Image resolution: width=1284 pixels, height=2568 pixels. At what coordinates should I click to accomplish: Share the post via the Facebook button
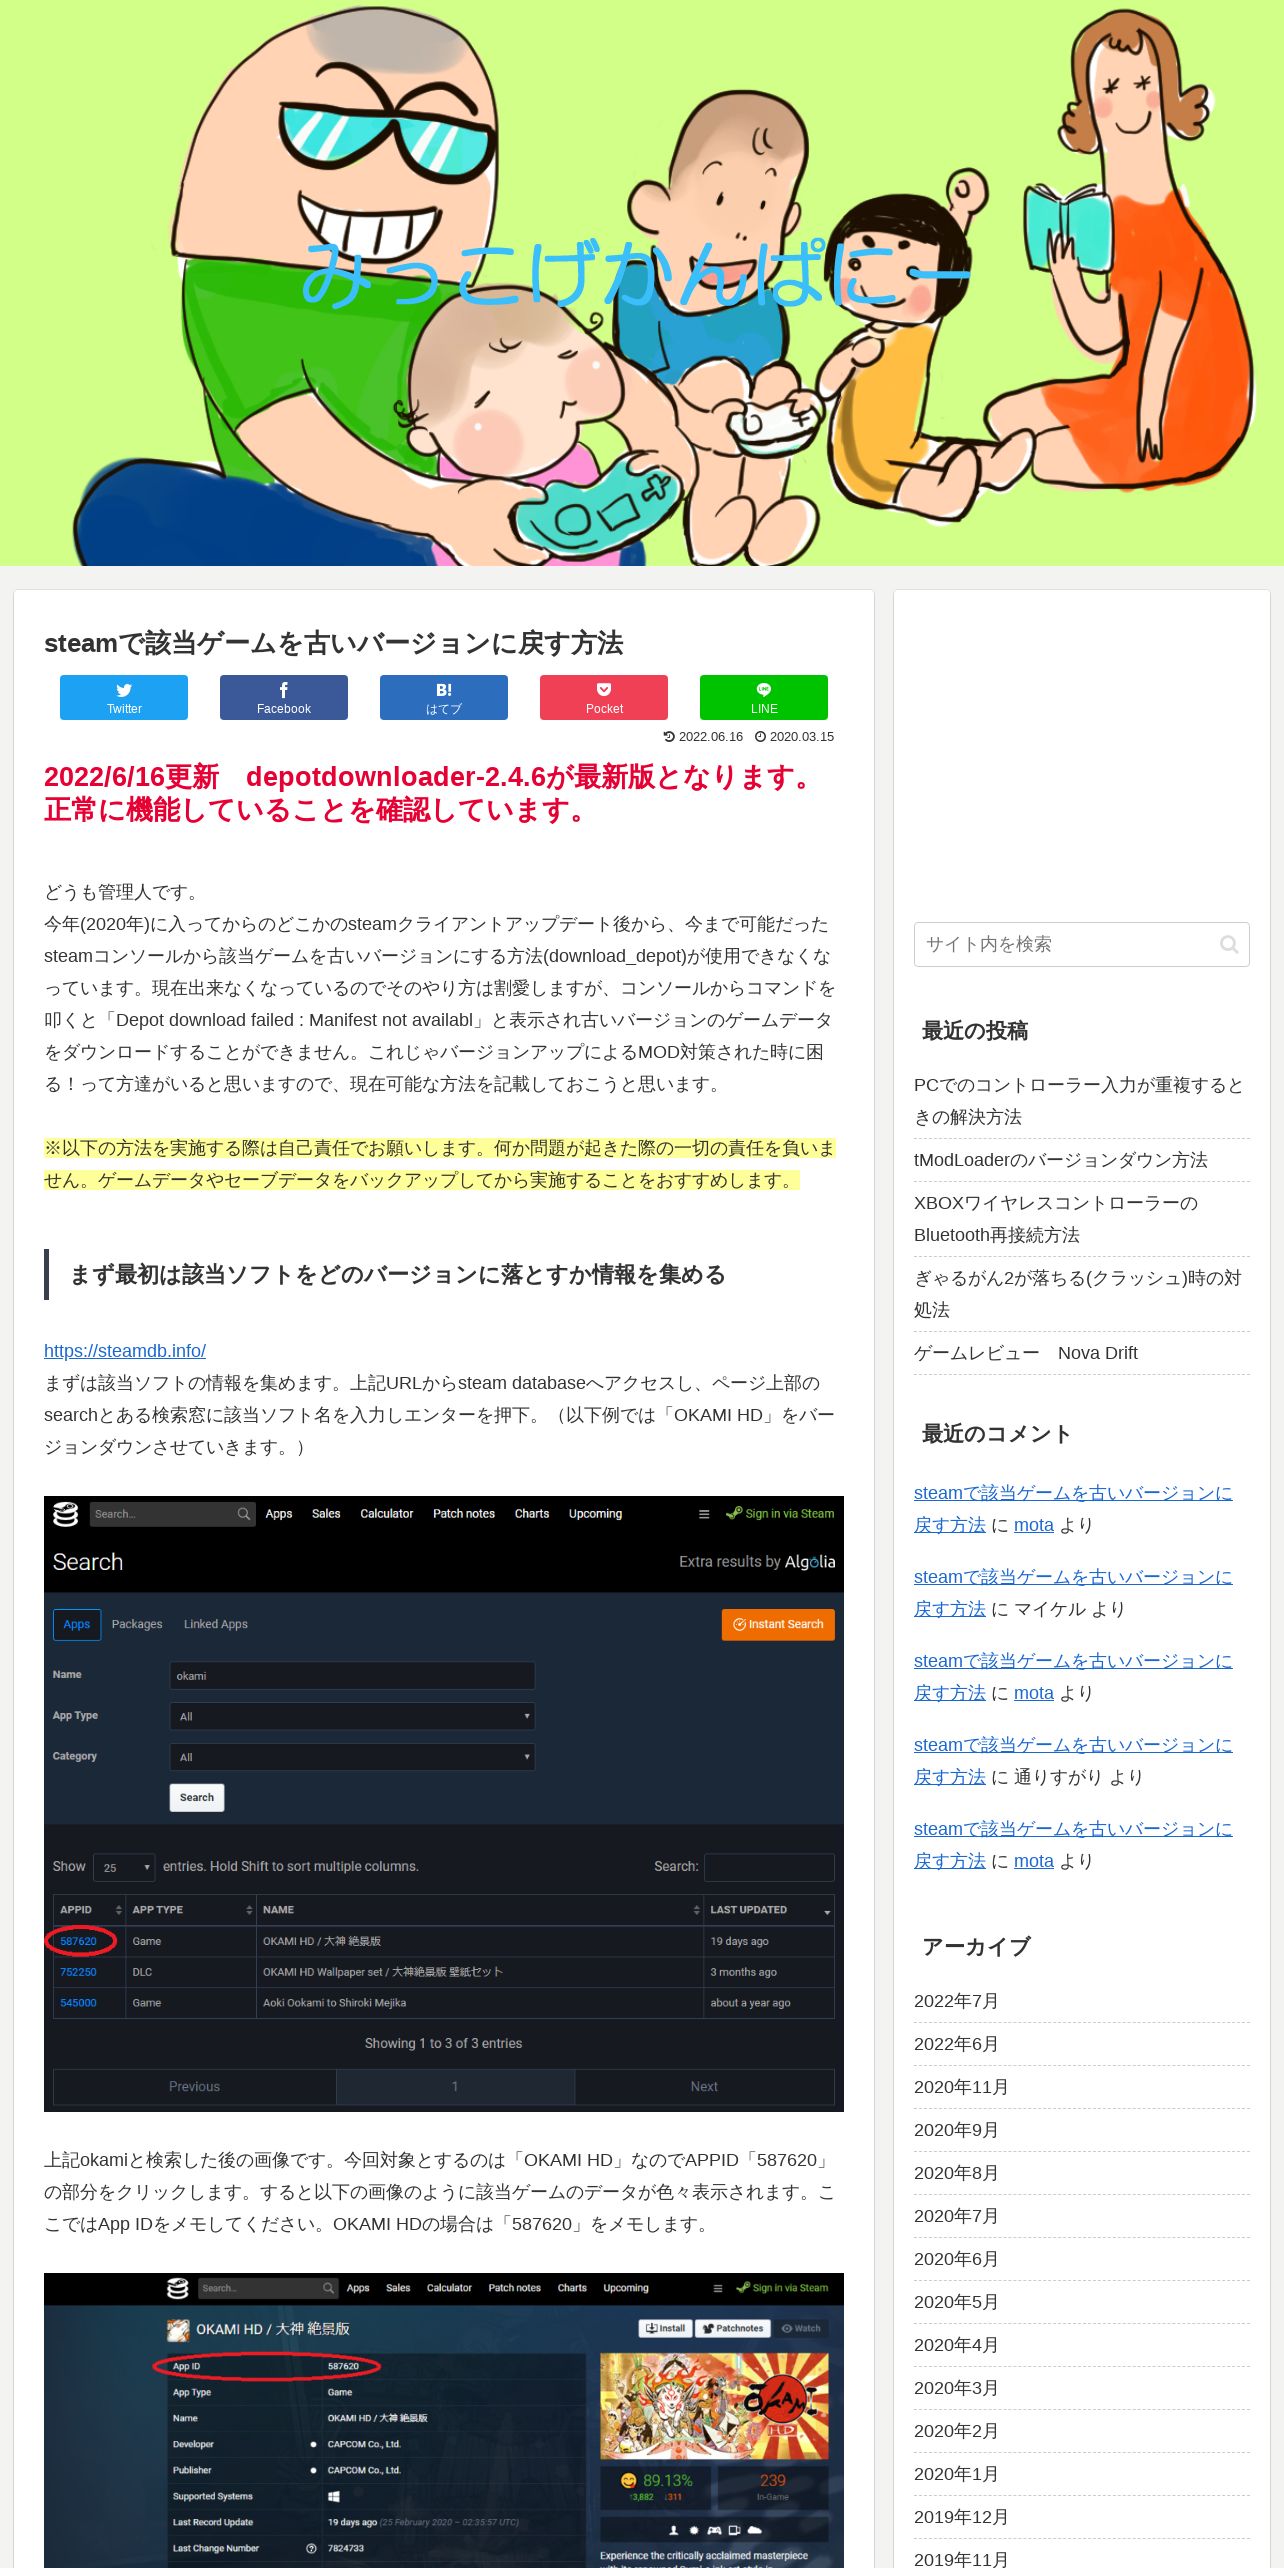(x=284, y=697)
